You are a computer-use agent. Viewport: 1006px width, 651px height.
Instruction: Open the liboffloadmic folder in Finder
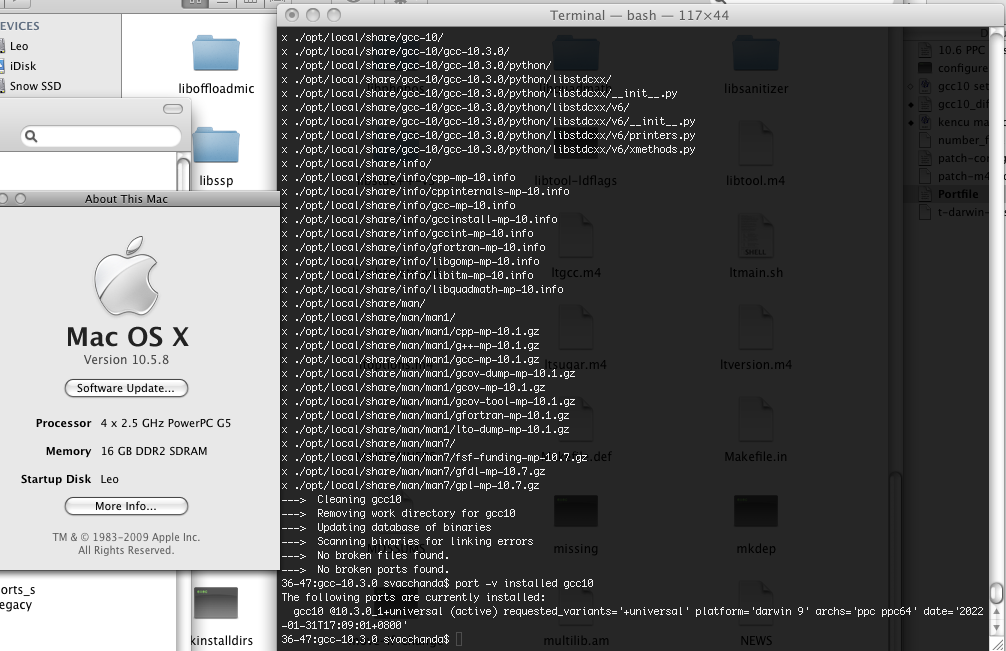coord(216,54)
